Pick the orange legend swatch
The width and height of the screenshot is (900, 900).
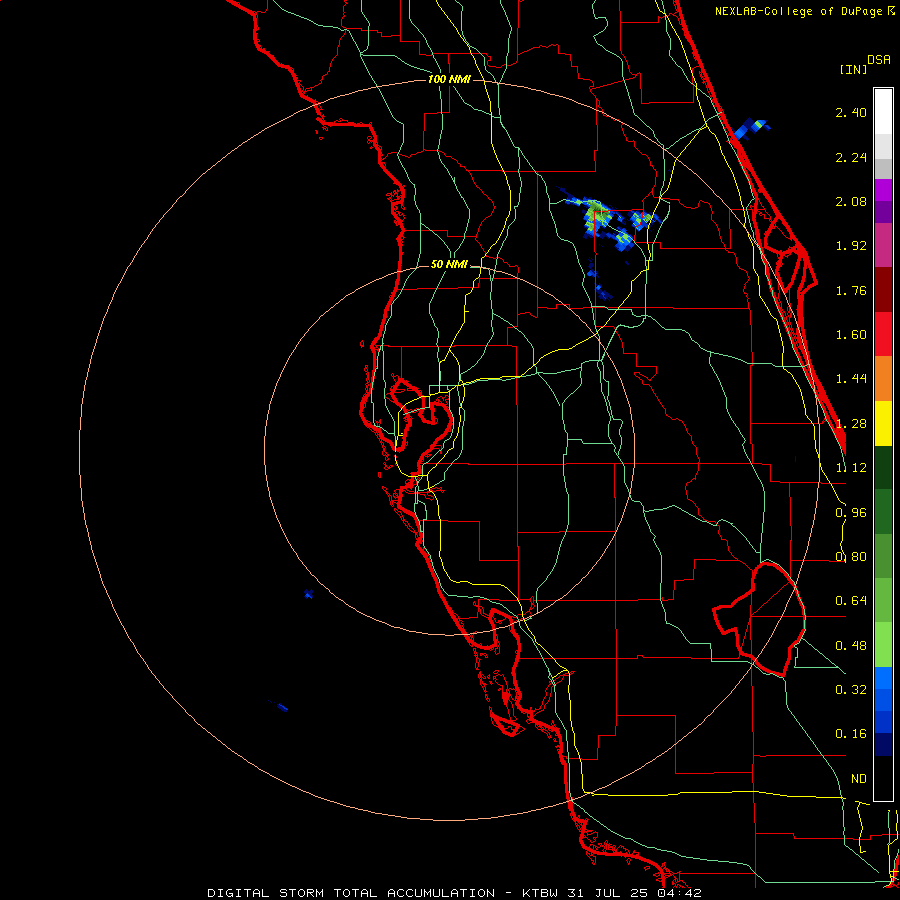(883, 379)
